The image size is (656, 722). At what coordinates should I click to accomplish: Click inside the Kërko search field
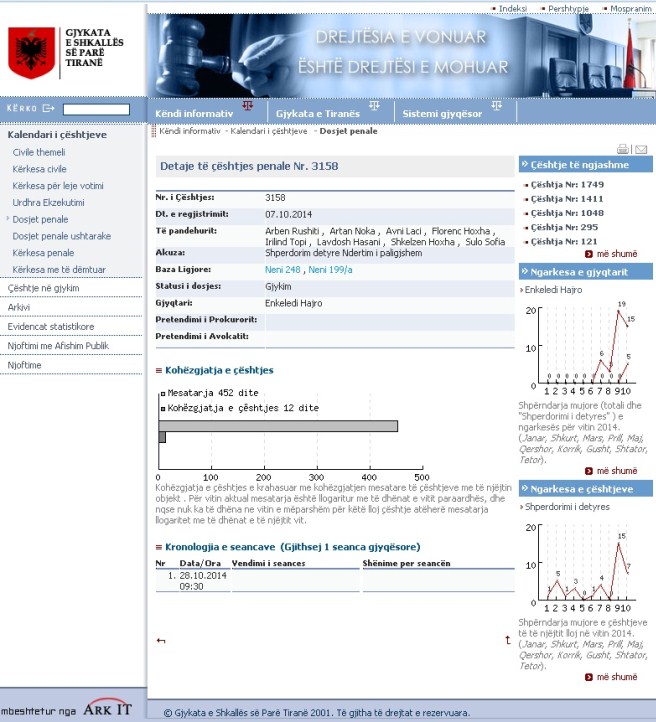click(96, 109)
